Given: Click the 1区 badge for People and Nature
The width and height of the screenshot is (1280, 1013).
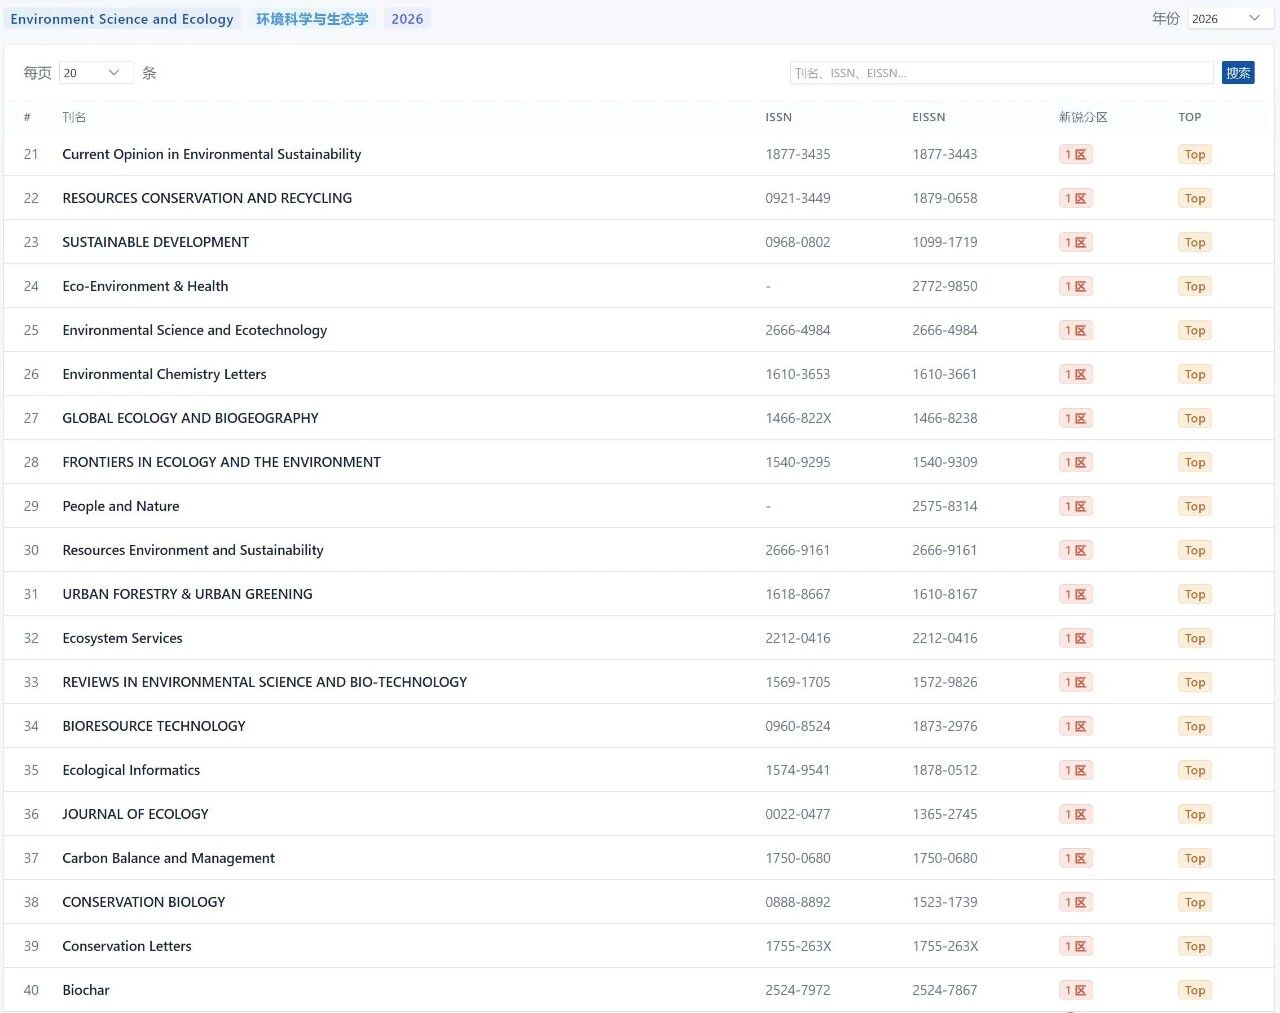Looking at the screenshot, I should (x=1075, y=506).
